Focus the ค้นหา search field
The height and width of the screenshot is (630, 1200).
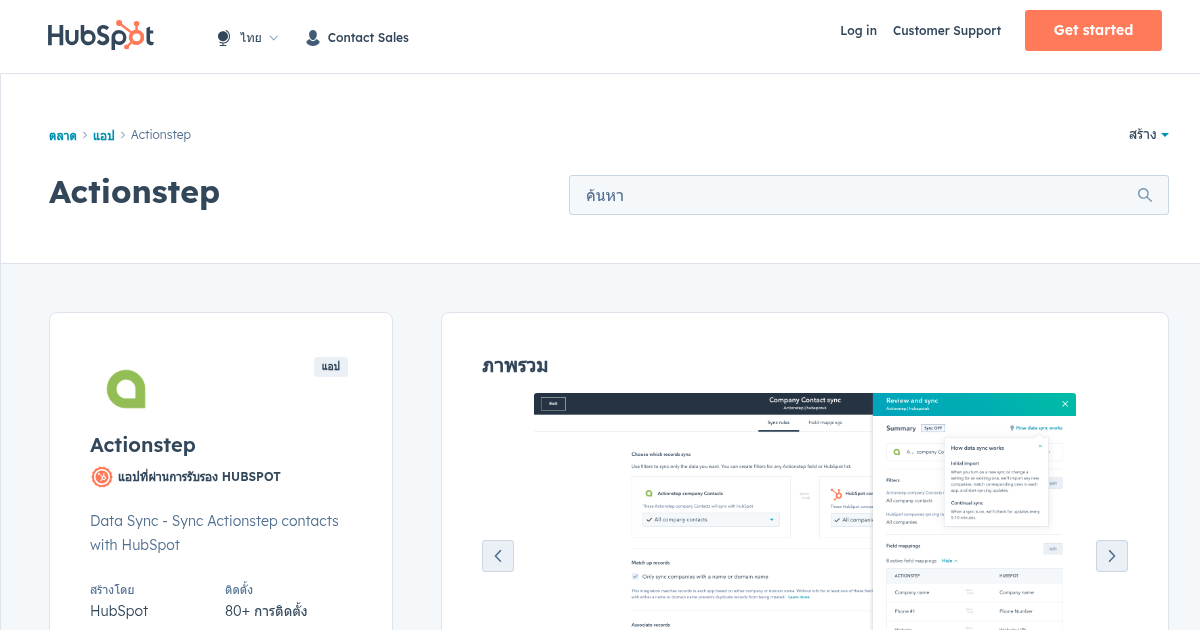pyautogui.click(x=868, y=195)
